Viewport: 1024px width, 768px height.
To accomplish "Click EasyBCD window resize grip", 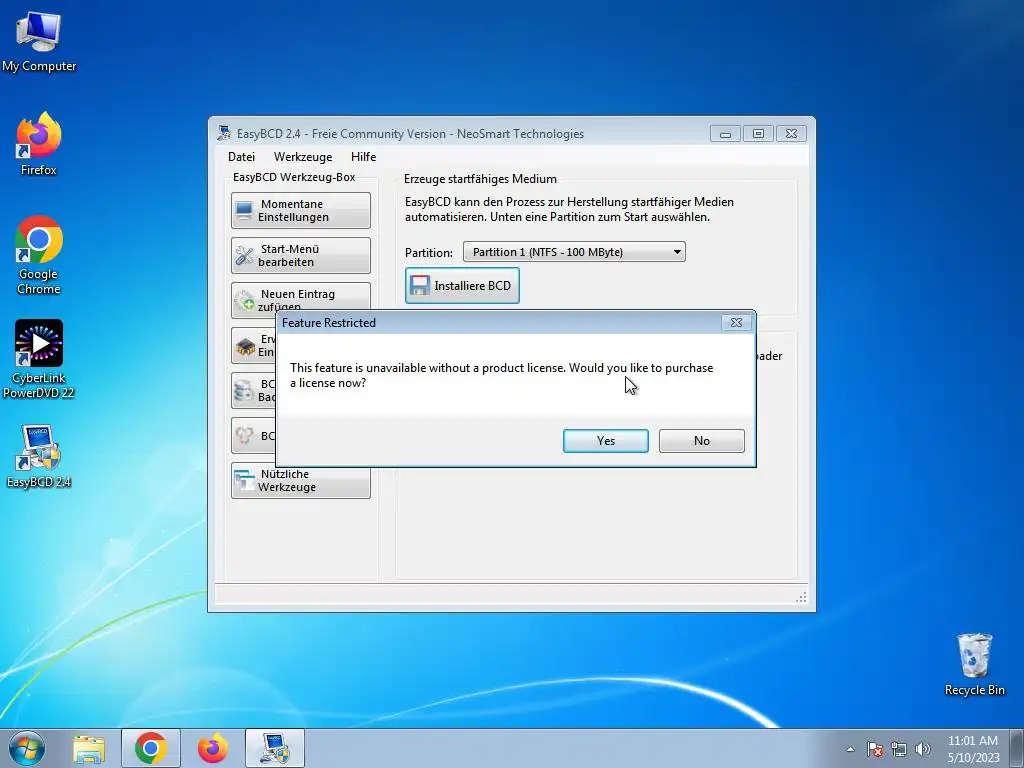I will coord(801,597).
